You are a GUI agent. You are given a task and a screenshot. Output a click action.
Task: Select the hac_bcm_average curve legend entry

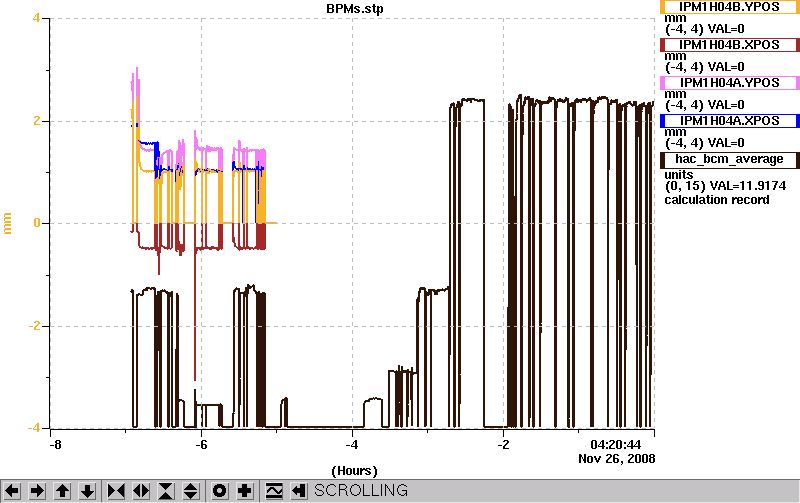click(730, 159)
